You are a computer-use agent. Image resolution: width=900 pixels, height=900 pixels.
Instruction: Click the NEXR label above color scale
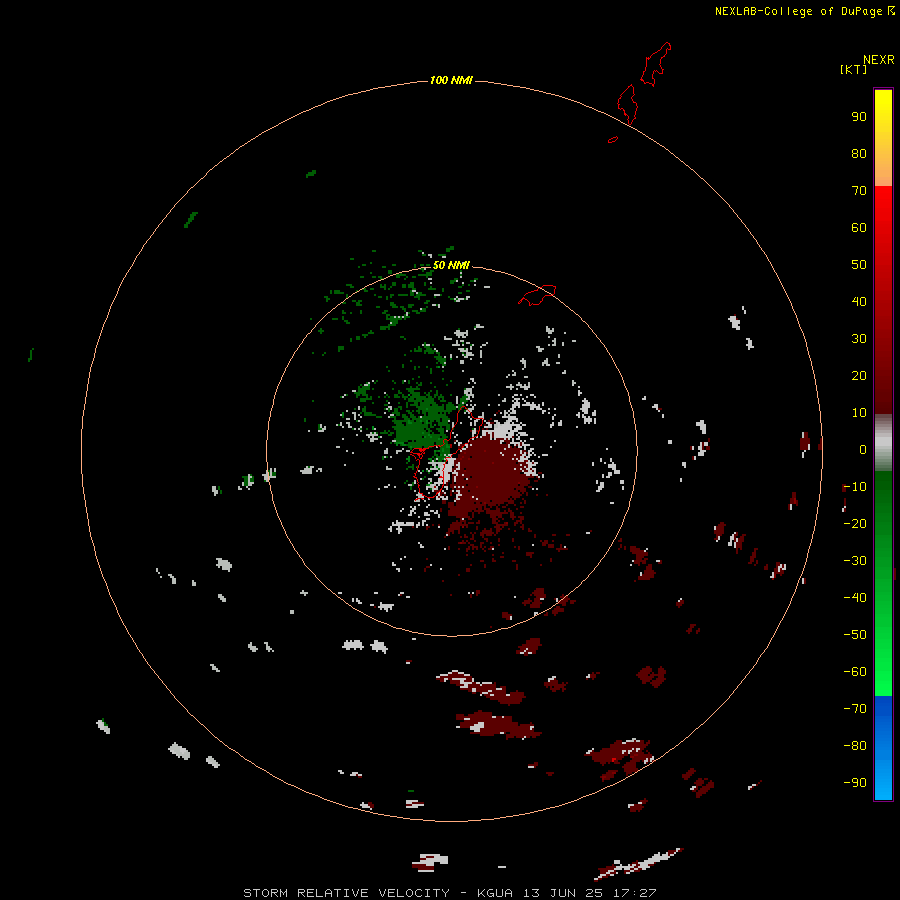point(879,59)
